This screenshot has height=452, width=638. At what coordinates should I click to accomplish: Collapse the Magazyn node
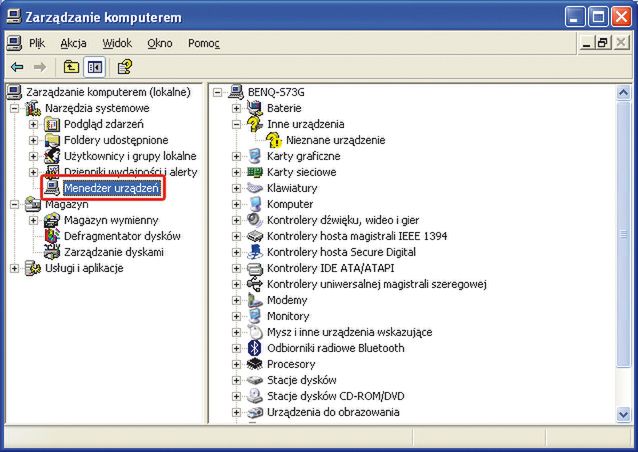[14, 204]
